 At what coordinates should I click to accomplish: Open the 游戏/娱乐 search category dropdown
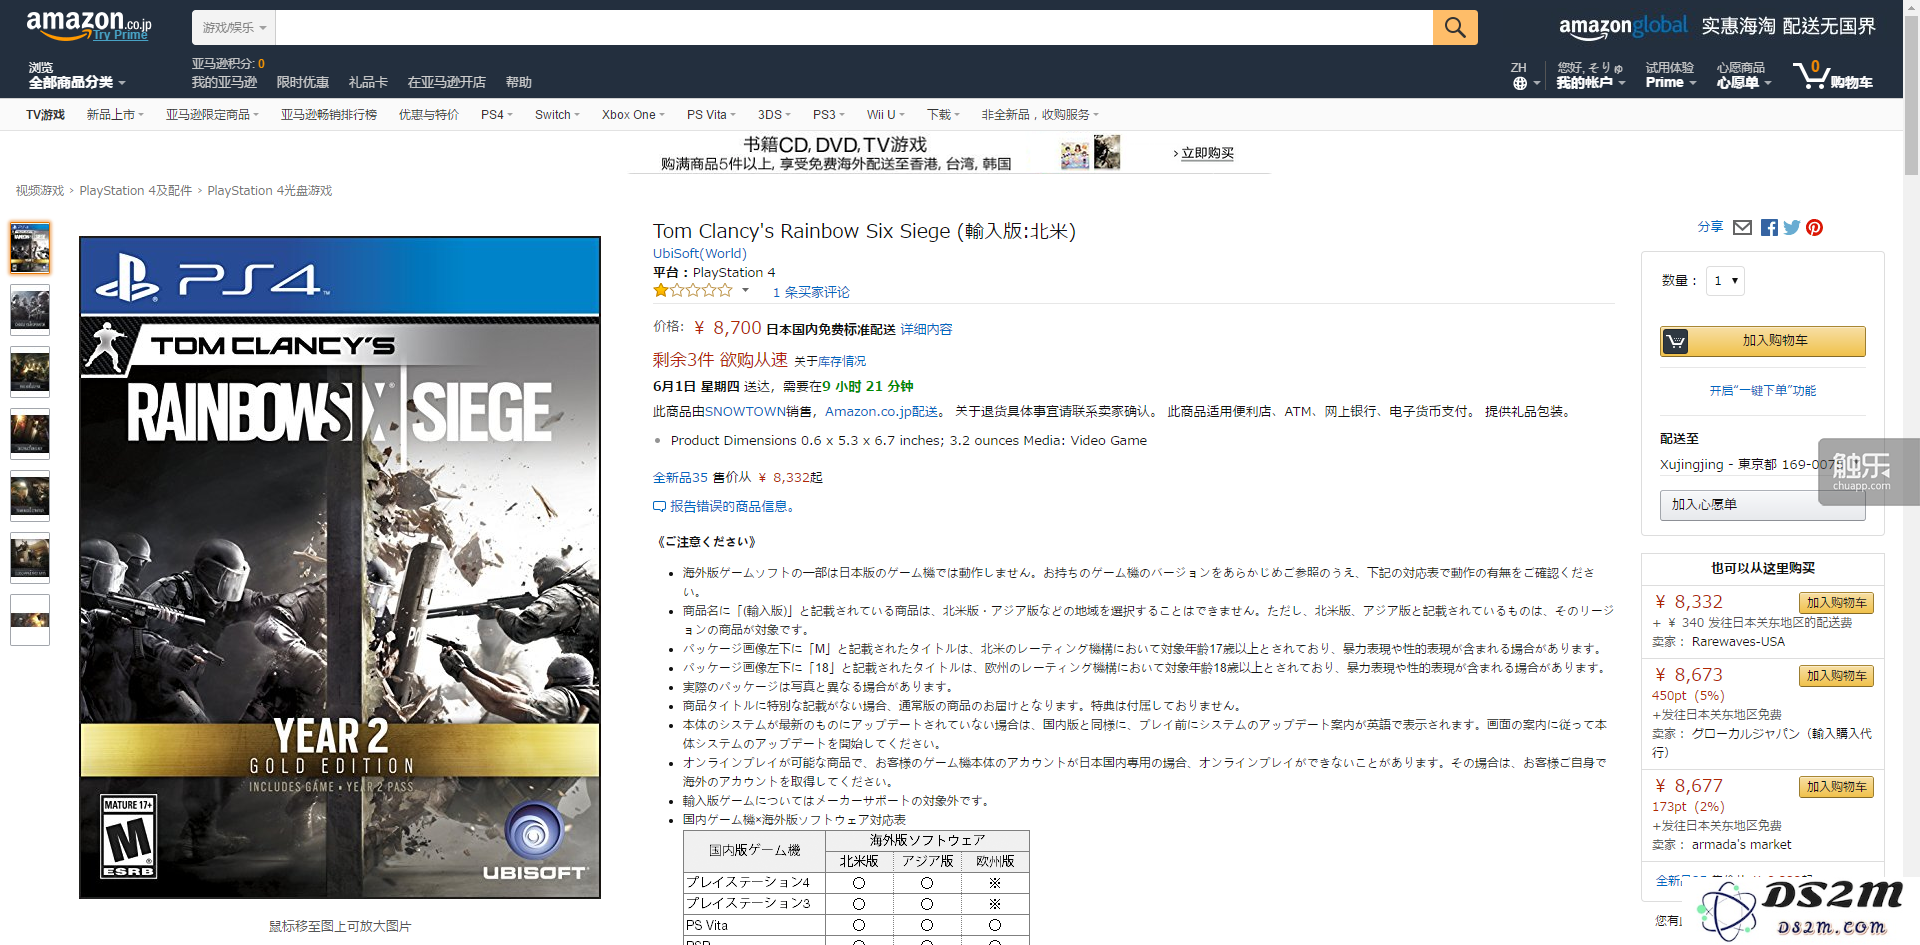click(x=234, y=28)
